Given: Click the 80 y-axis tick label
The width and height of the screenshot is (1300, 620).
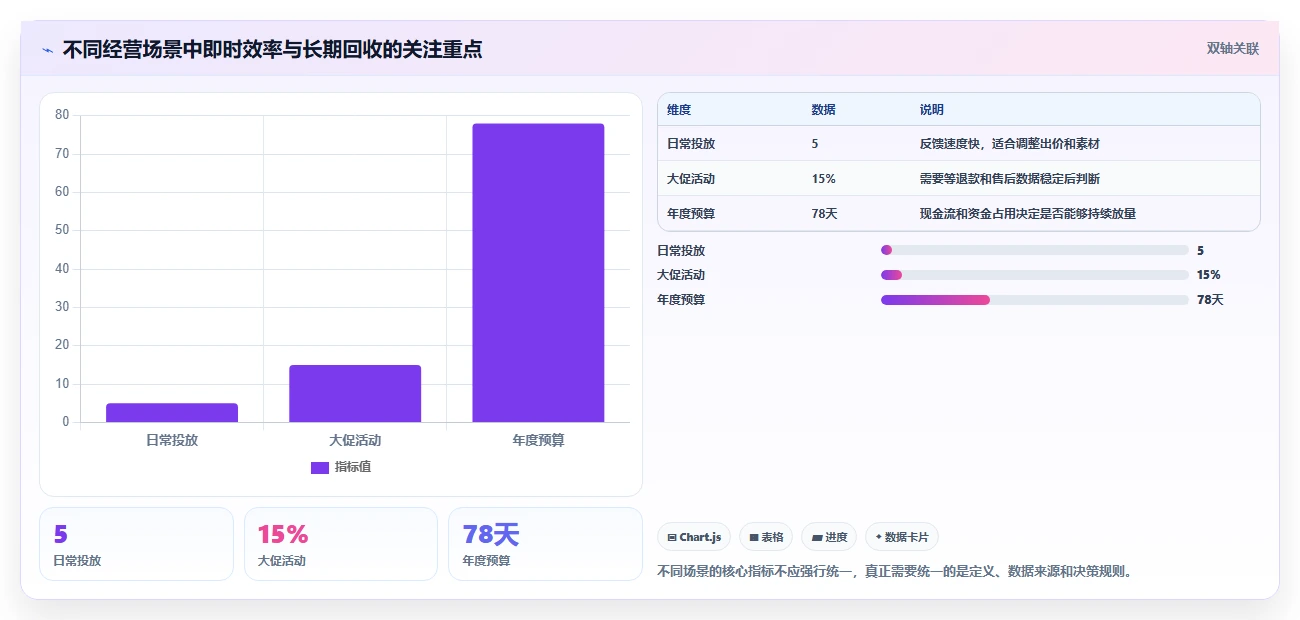Looking at the screenshot, I should pyautogui.click(x=62, y=115).
